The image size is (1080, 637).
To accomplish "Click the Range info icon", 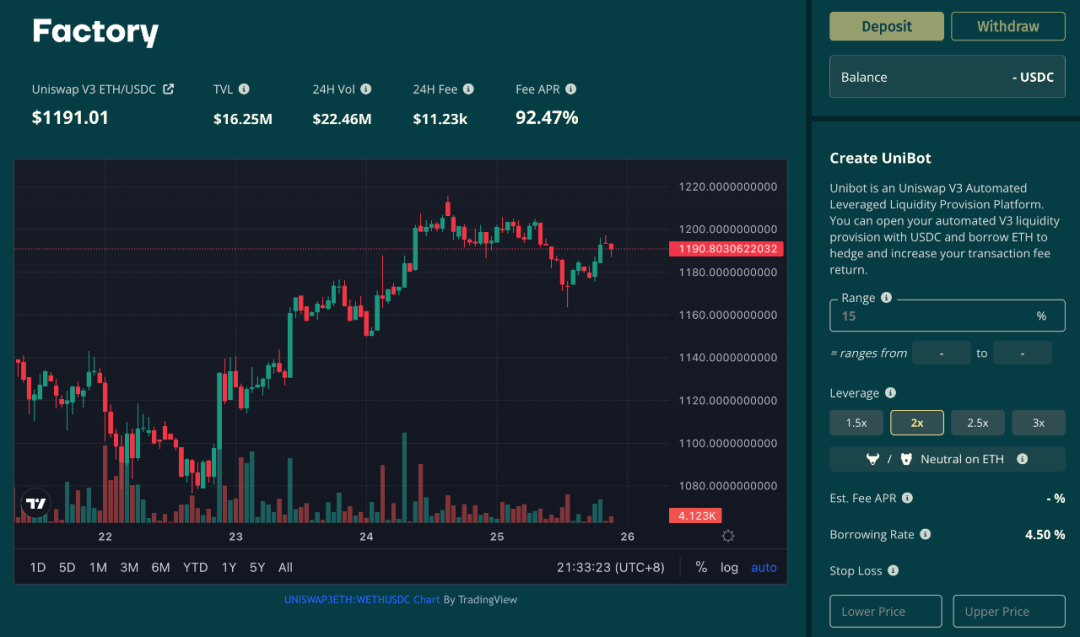I will coord(886,297).
